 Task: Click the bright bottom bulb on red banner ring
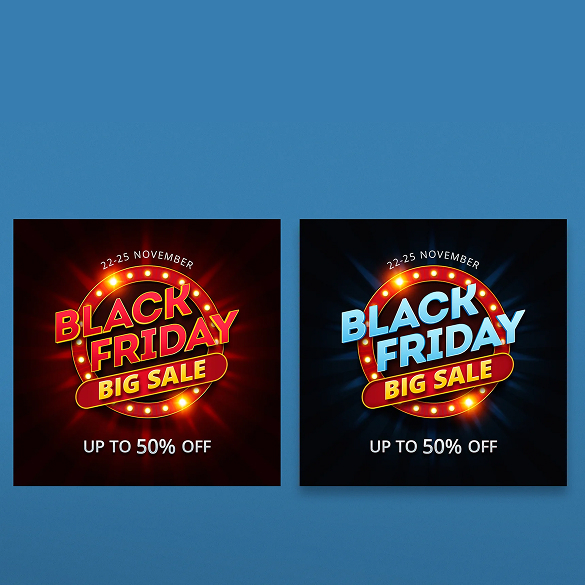[182, 402]
